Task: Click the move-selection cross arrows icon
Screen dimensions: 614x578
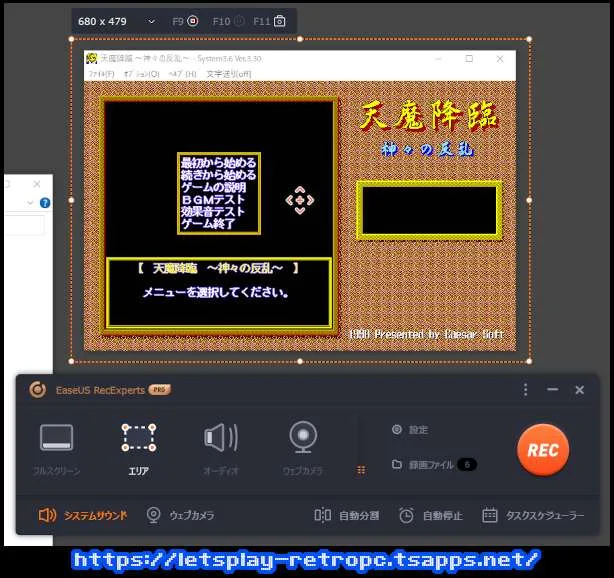Action: click(x=300, y=200)
